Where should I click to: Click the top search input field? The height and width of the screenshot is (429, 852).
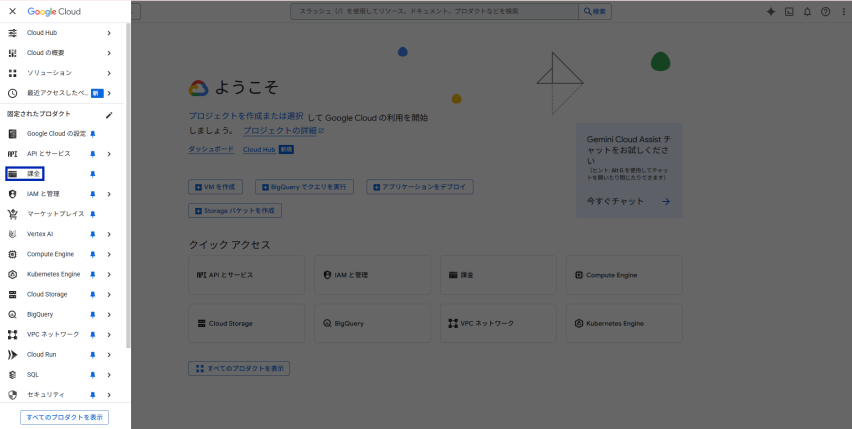[435, 11]
